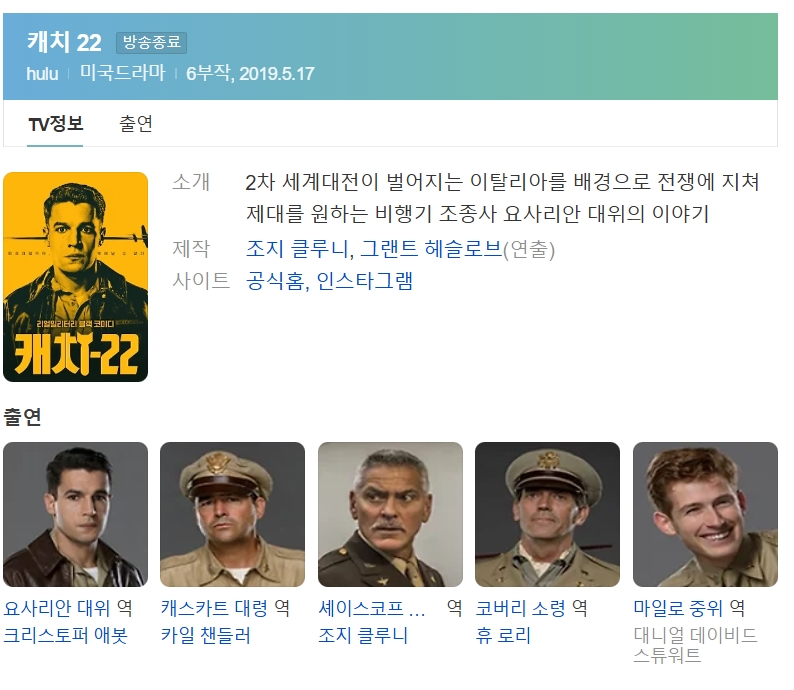
Task: Click 휴 로리 cast photo
Action: [x=547, y=514]
